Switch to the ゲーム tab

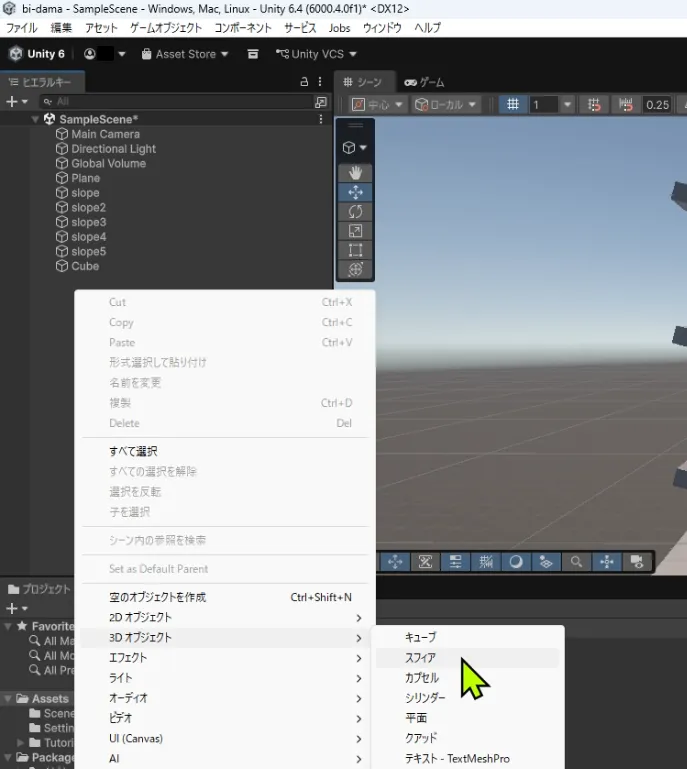click(x=425, y=82)
